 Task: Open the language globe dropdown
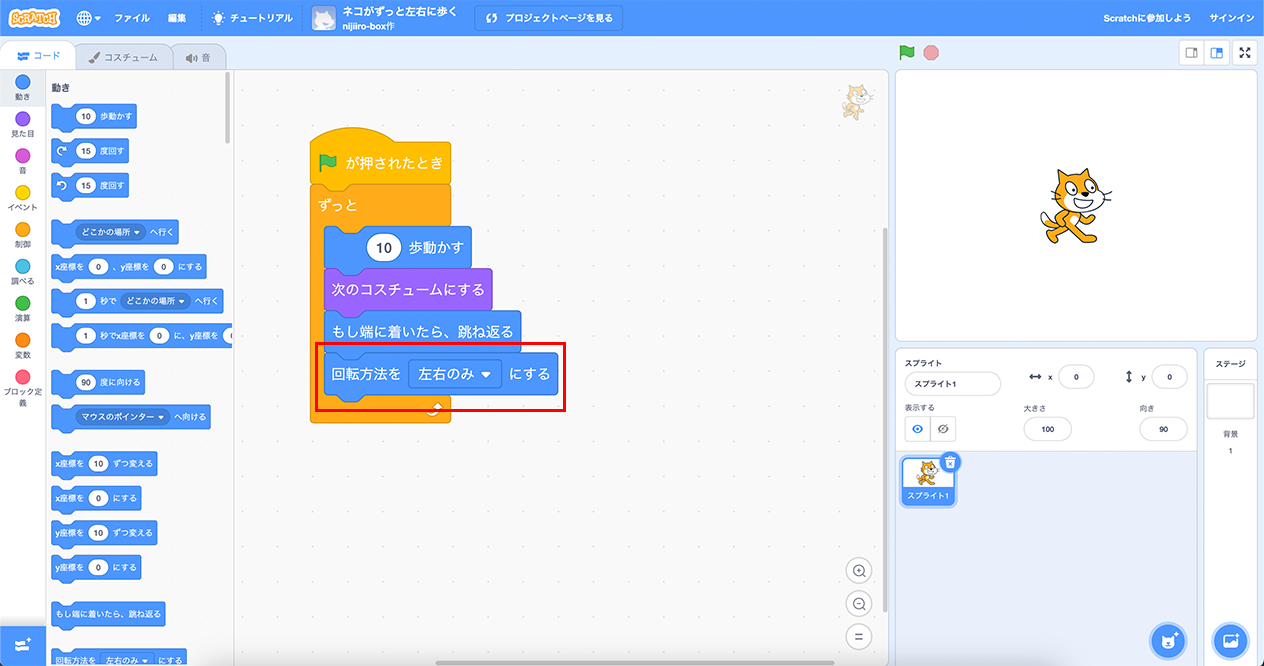(89, 18)
